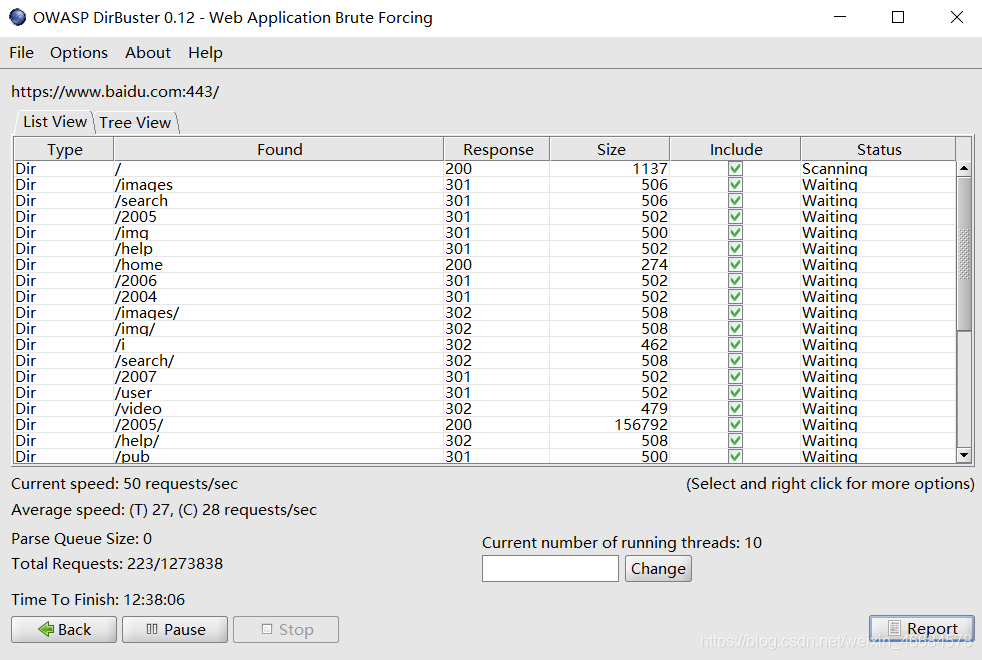Toggle Include checkbox for the /user row

coord(735,393)
